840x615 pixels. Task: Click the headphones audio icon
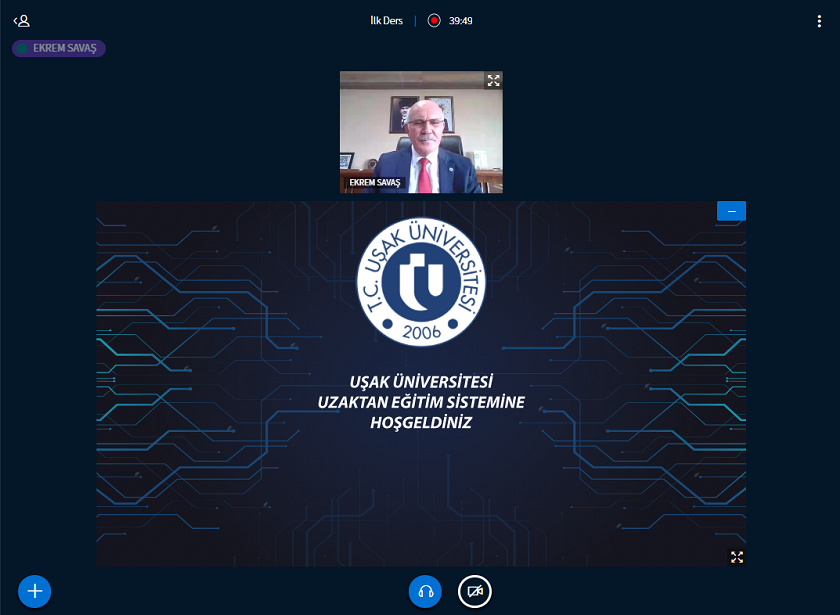click(x=425, y=591)
